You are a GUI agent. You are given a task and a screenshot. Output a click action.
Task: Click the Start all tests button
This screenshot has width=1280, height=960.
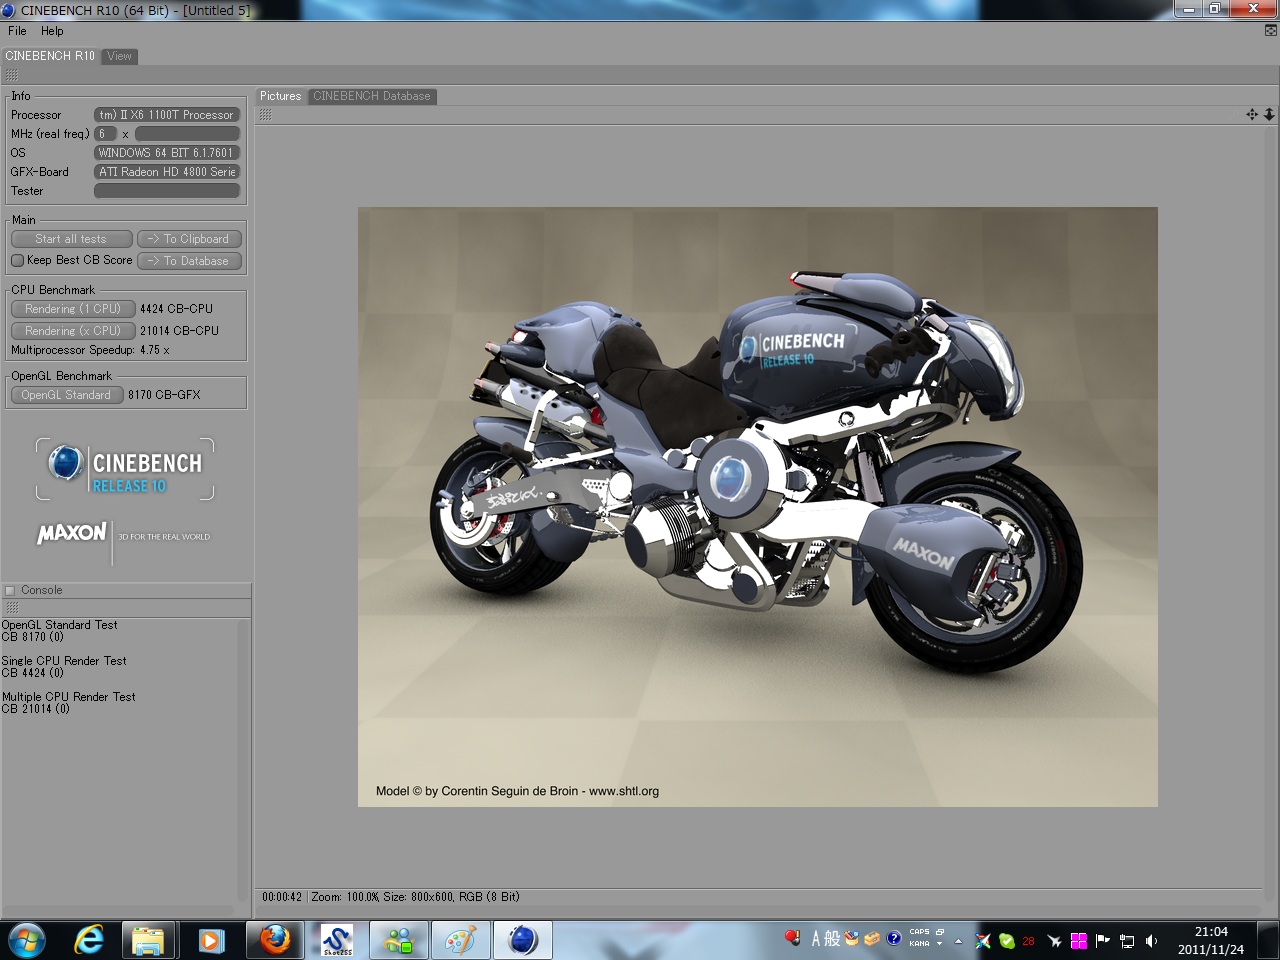(x=71, y=239)
